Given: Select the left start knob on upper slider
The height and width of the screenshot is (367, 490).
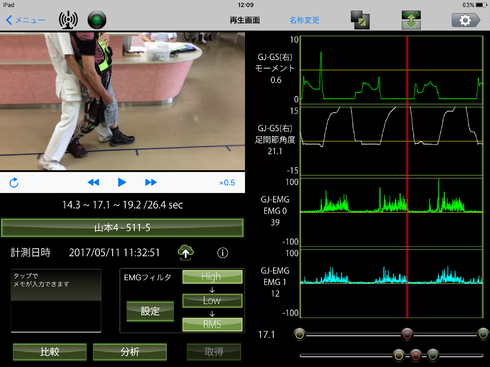Looking at the screenshot, I should coord(299,334).
